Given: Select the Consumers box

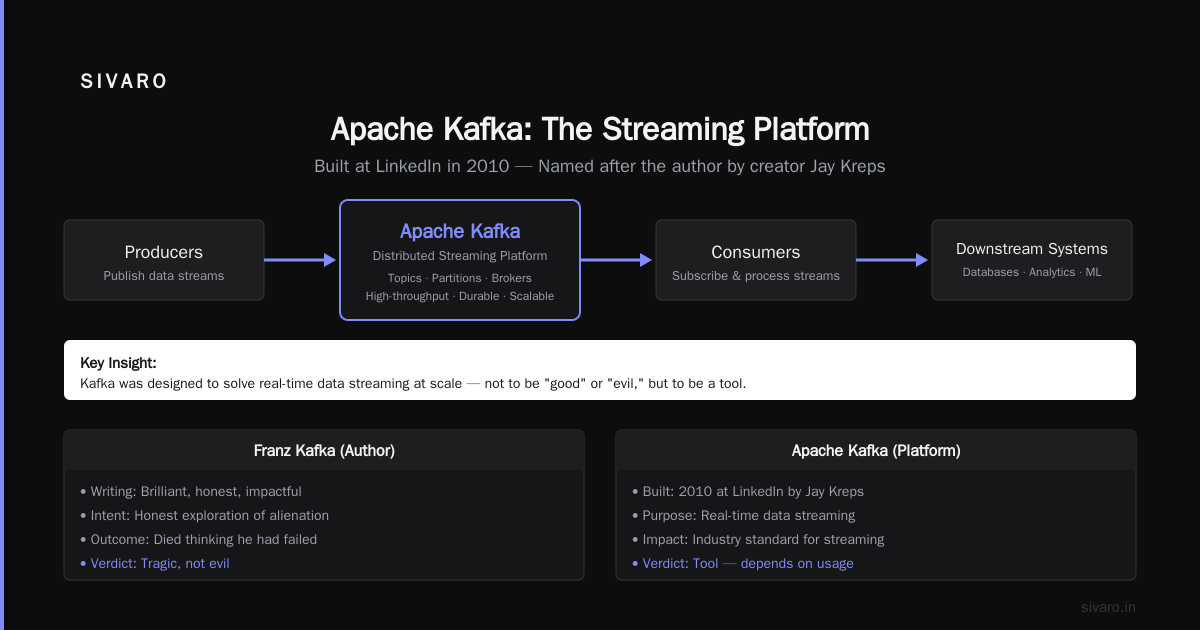Looking at the screenshot, I should point(756,260).
